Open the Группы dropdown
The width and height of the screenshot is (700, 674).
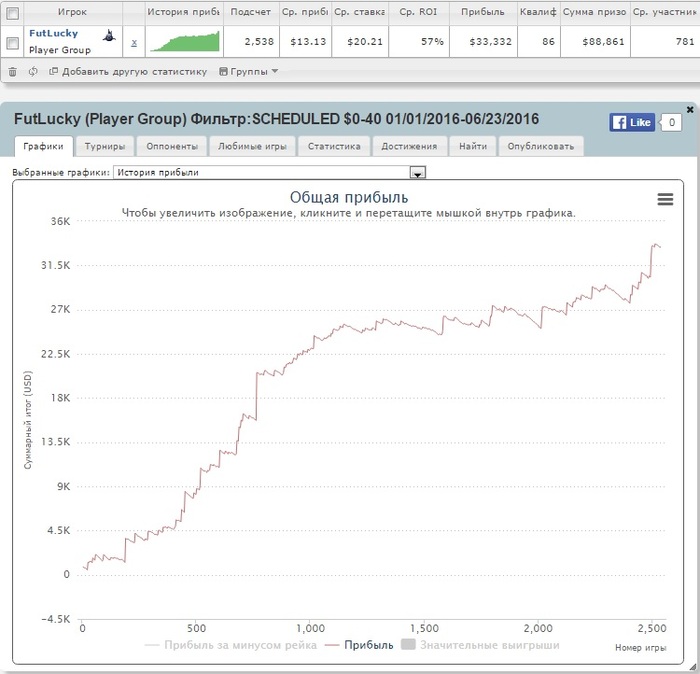(249, 71)
